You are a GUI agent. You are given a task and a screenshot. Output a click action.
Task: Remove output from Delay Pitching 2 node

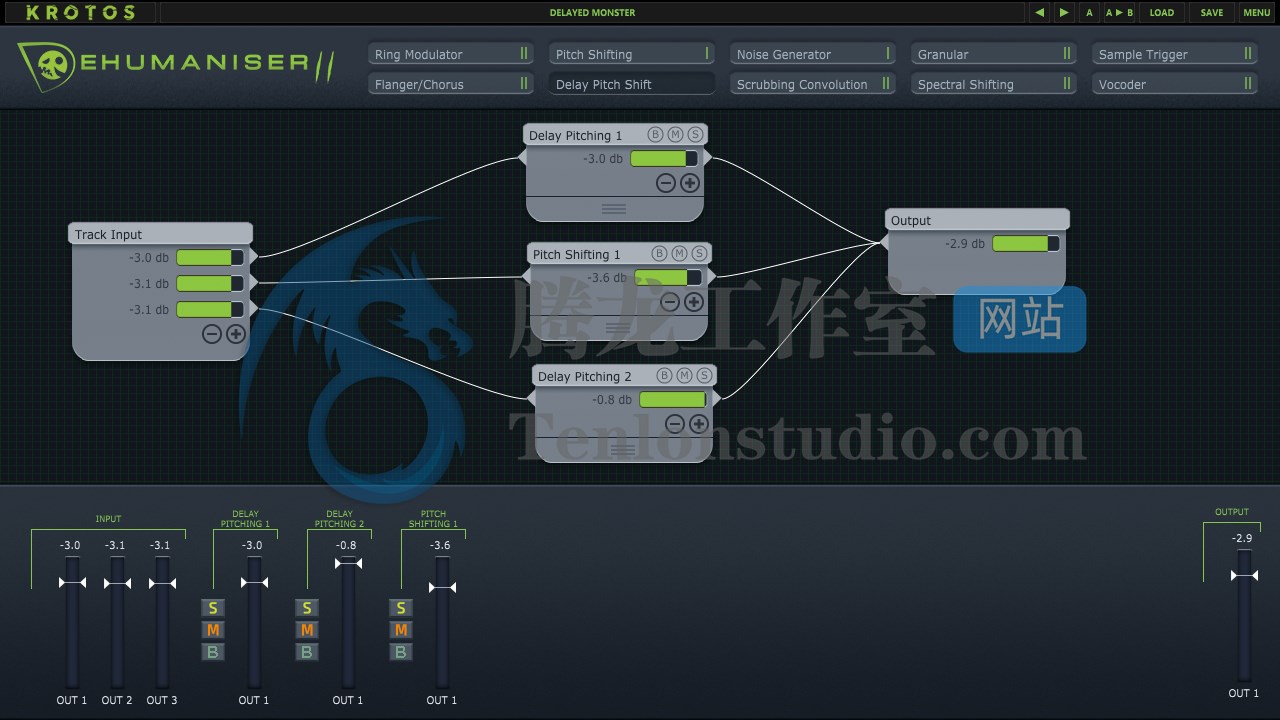tap(675, 424)
